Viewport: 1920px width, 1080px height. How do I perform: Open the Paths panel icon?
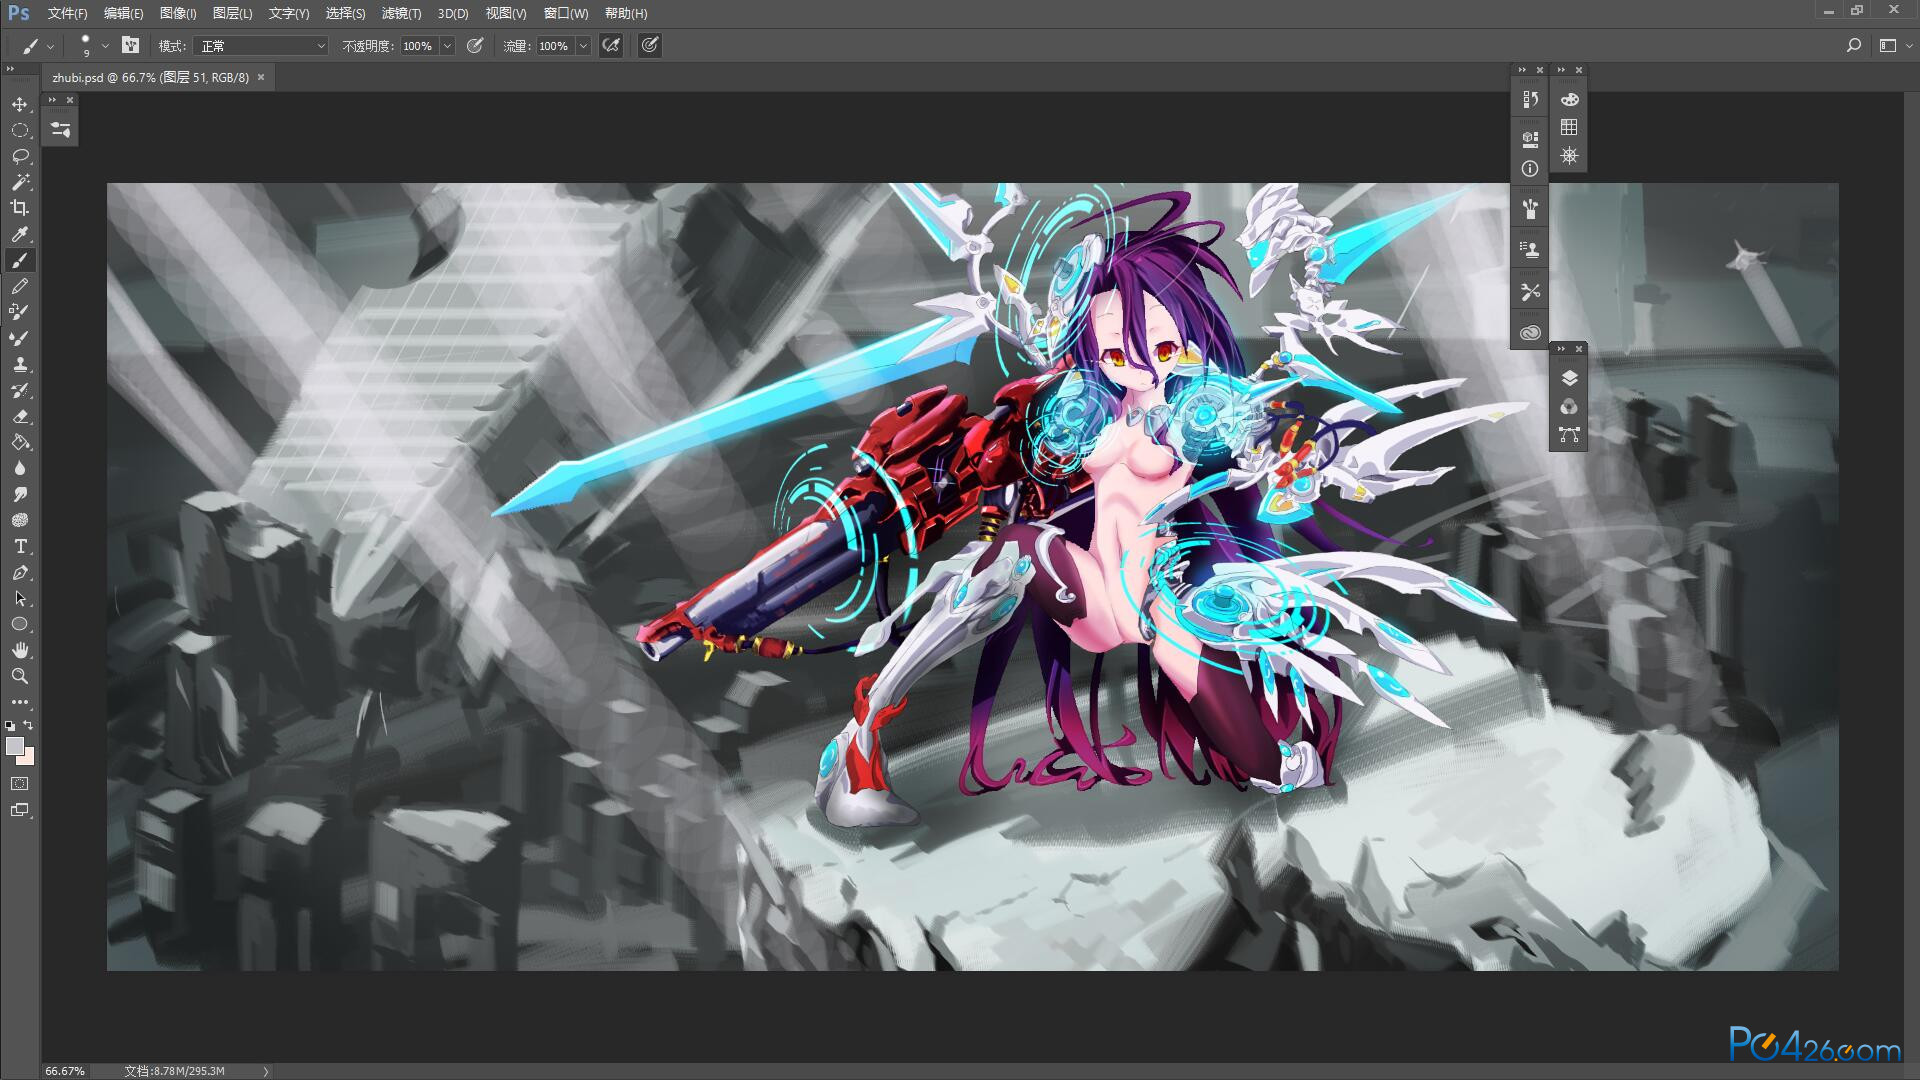coord(1569,434)
